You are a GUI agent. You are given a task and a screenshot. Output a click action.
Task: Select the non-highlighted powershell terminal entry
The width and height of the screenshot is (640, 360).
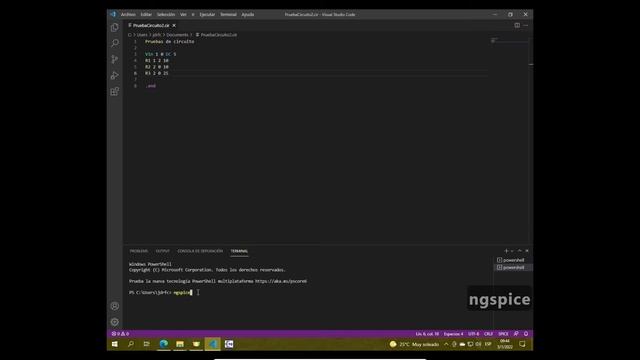(513, 260)
